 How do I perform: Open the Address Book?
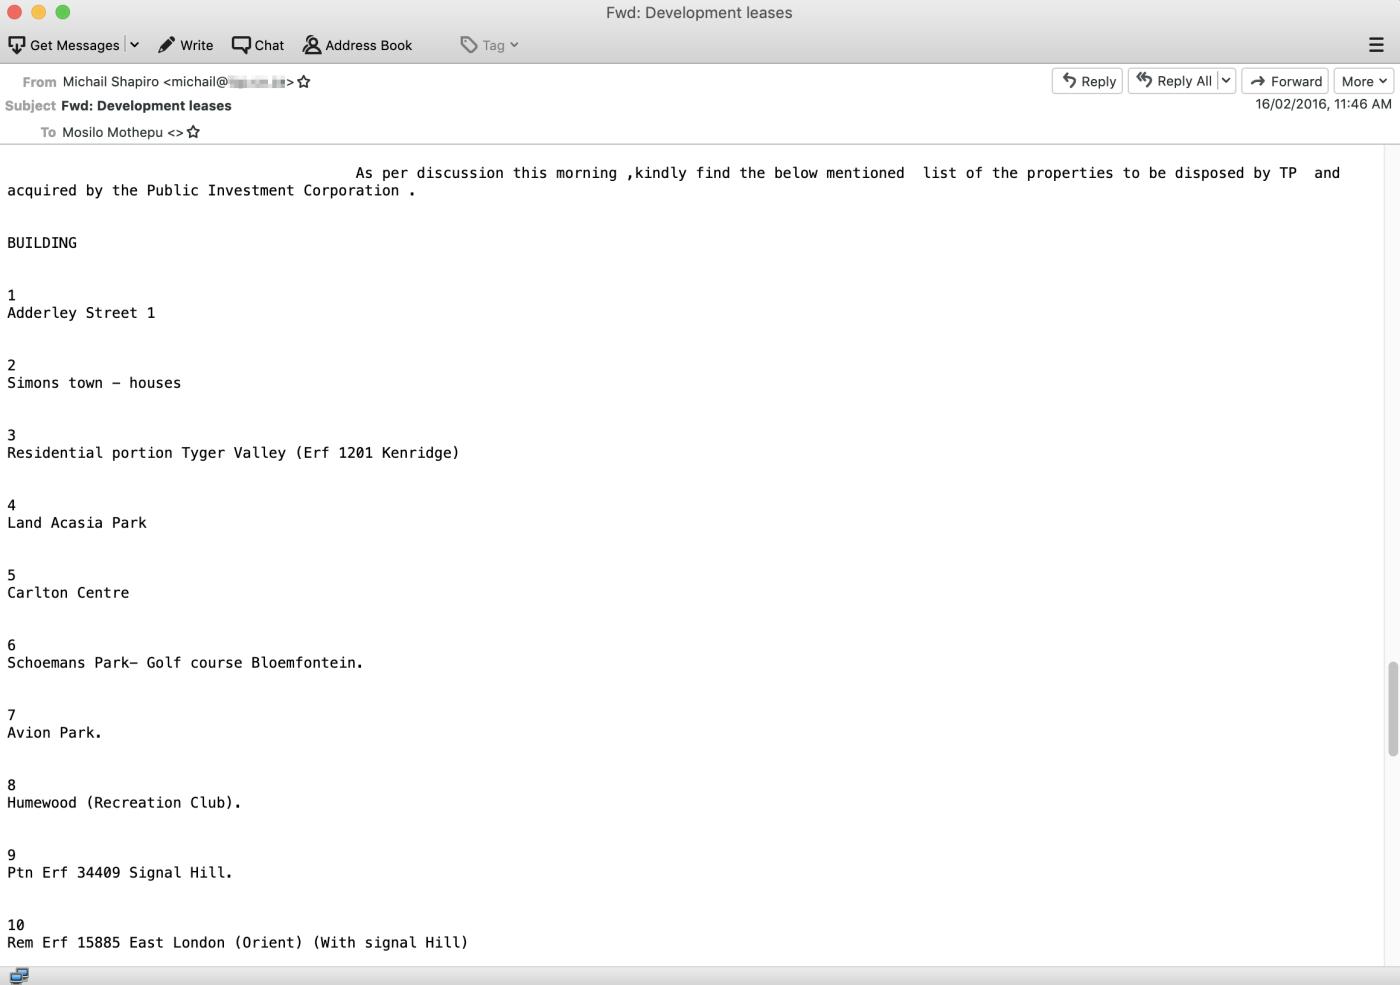[x=357, y=45]
